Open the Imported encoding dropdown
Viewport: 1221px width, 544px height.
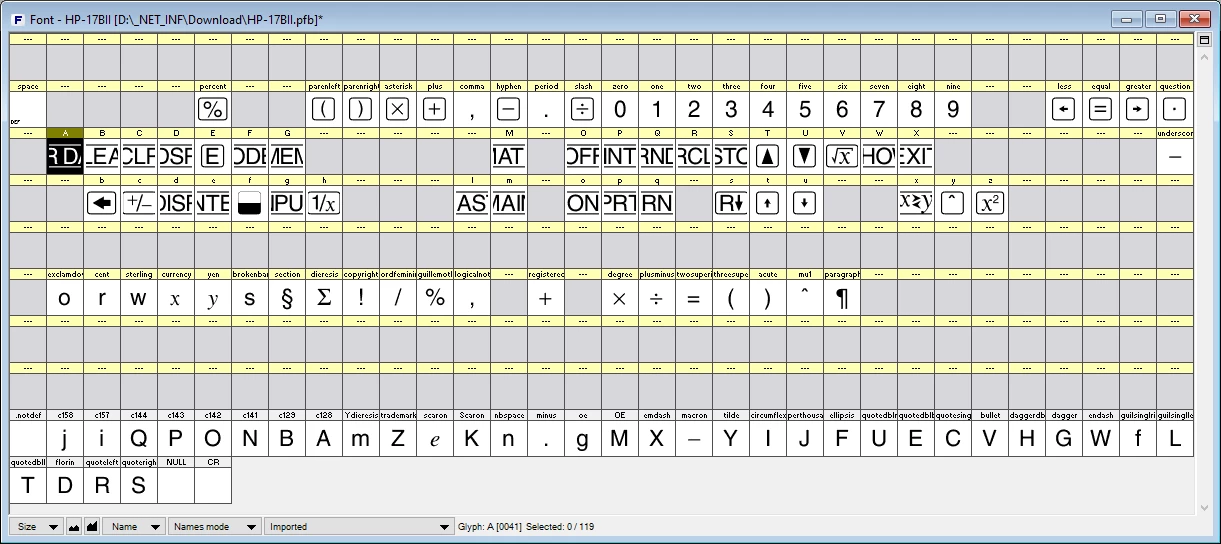click(x=359, y=526)
